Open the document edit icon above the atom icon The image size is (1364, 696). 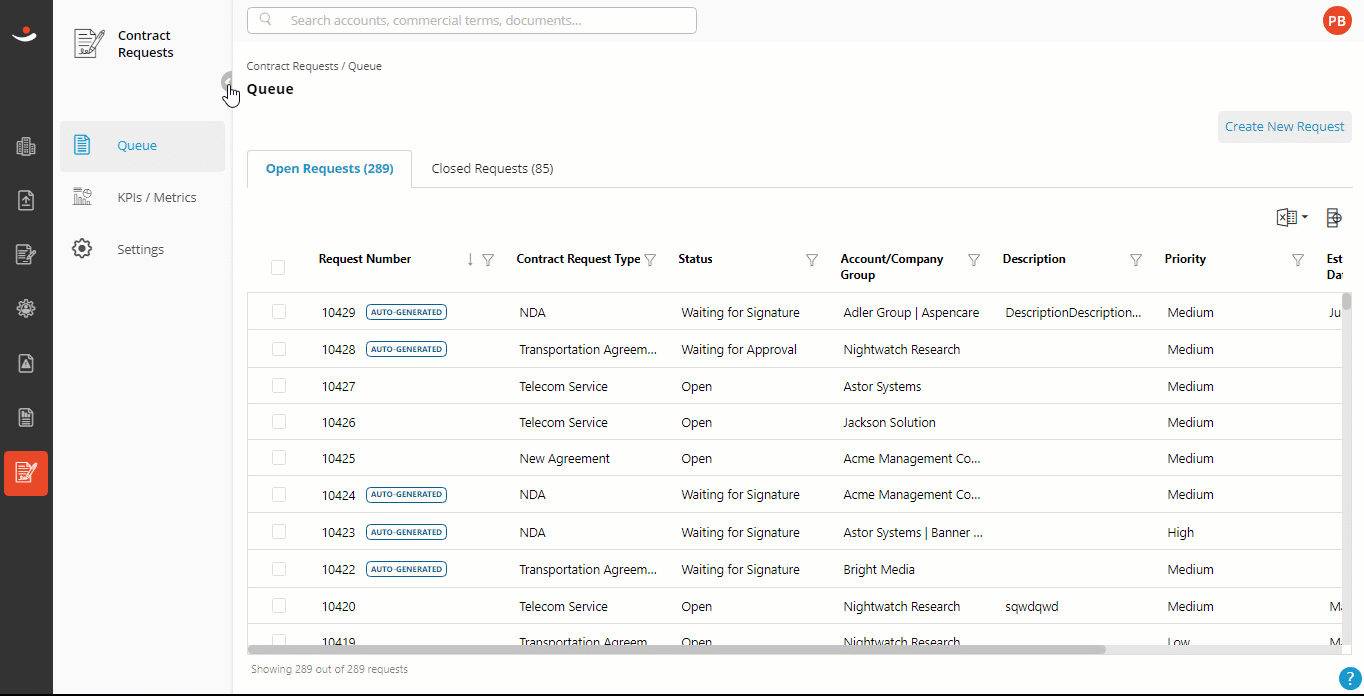pyautogui.click(x=26, y=254)
